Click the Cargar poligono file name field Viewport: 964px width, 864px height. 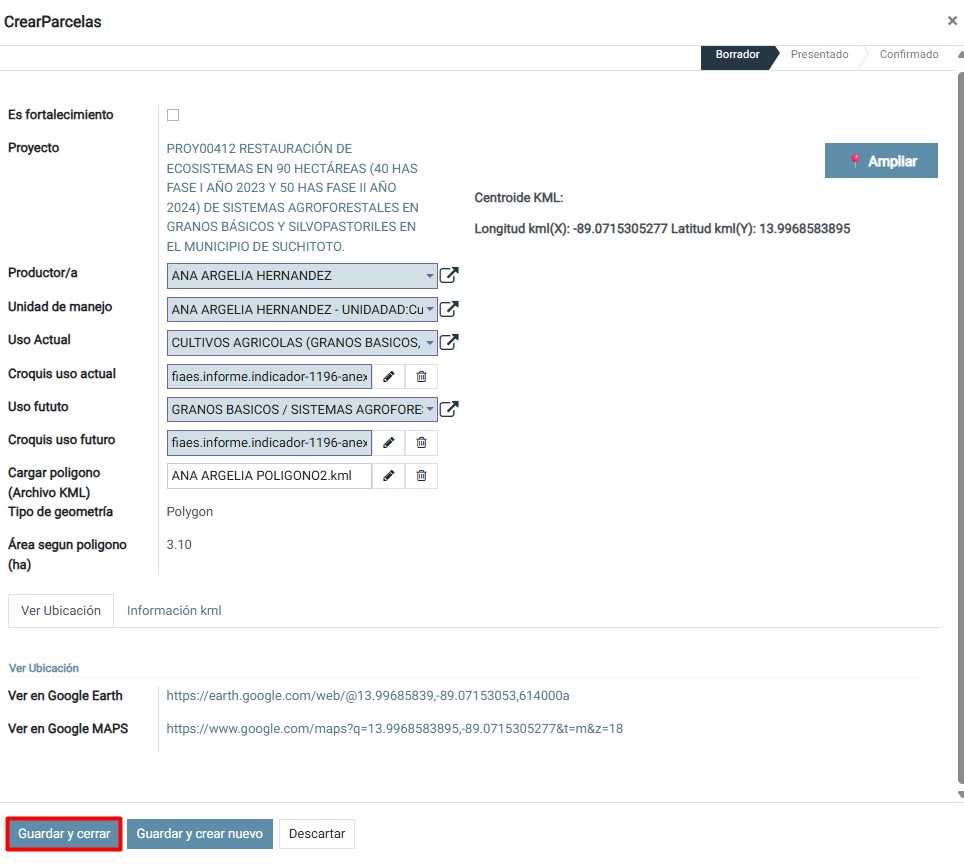coord(269,476)
